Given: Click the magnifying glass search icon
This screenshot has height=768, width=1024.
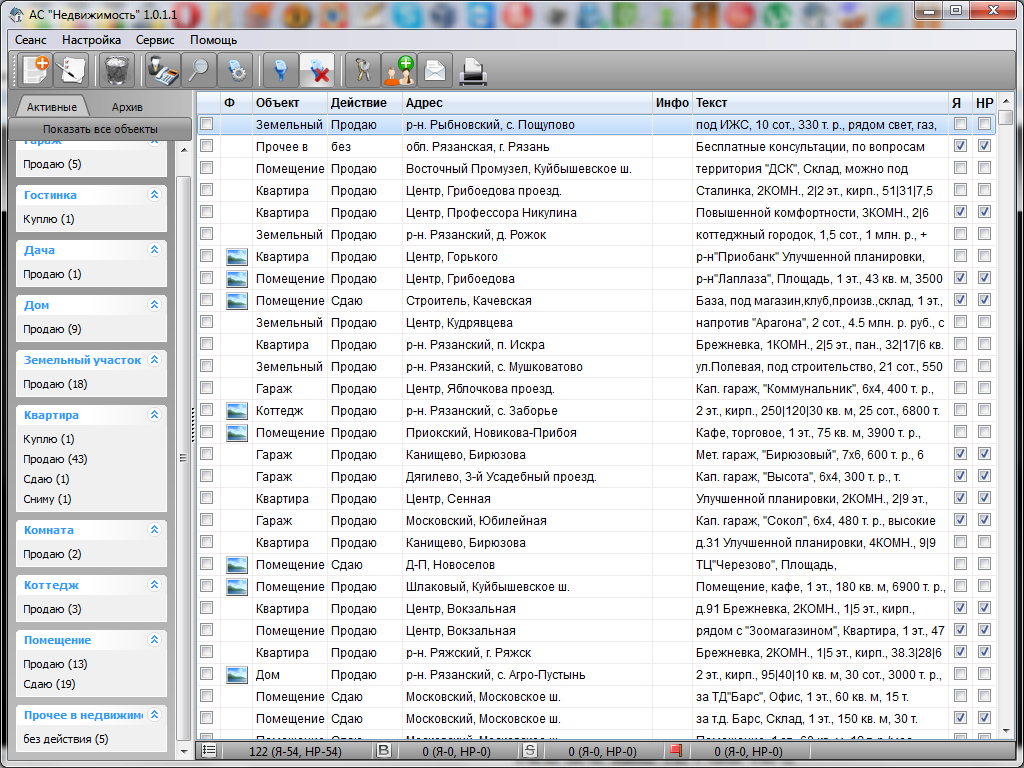Looking at the screenshot, I should point(198,70).
